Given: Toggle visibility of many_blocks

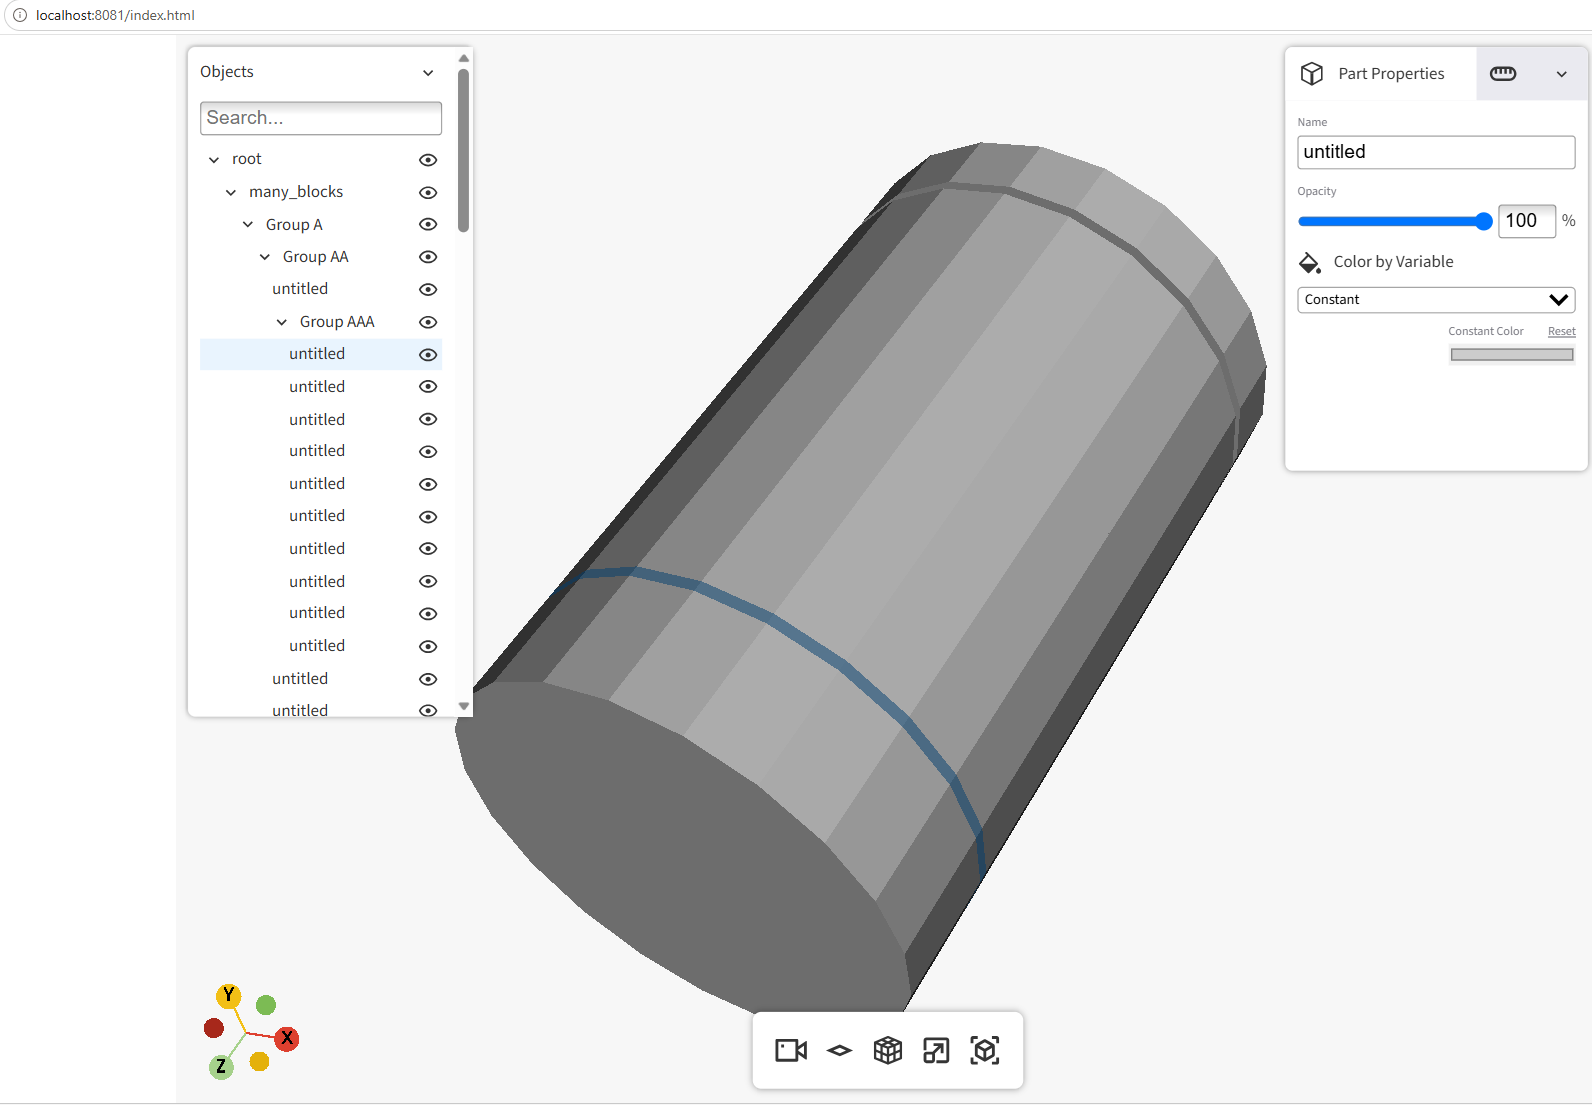Looking at the screenshot, I should tap(428, 192).
